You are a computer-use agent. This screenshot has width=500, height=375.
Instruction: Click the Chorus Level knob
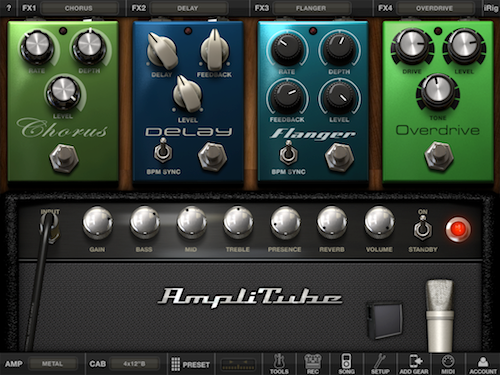click(x=63, y=92)
